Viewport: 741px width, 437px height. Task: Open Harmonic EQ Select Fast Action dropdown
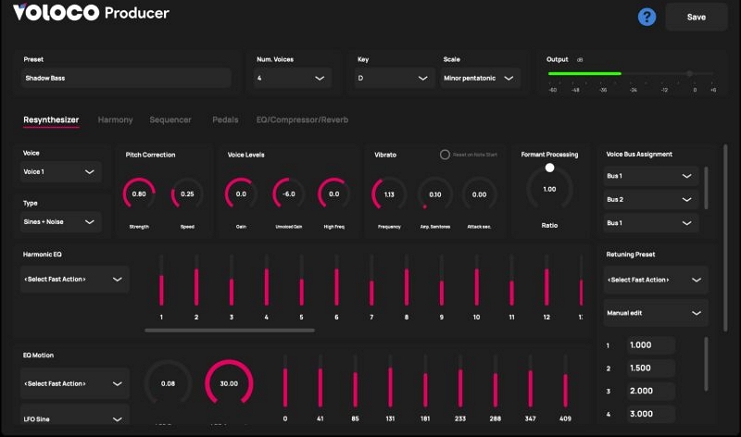click(74, 279)
